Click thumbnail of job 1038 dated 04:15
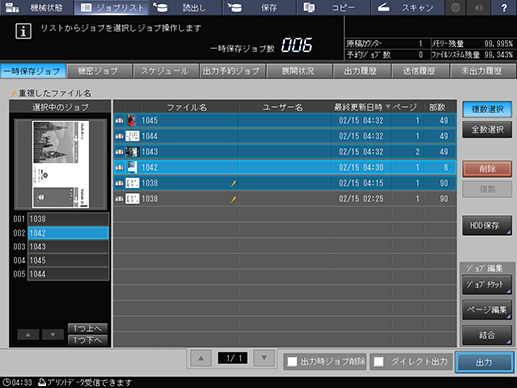The image size is (517, 388). point(132,183)
